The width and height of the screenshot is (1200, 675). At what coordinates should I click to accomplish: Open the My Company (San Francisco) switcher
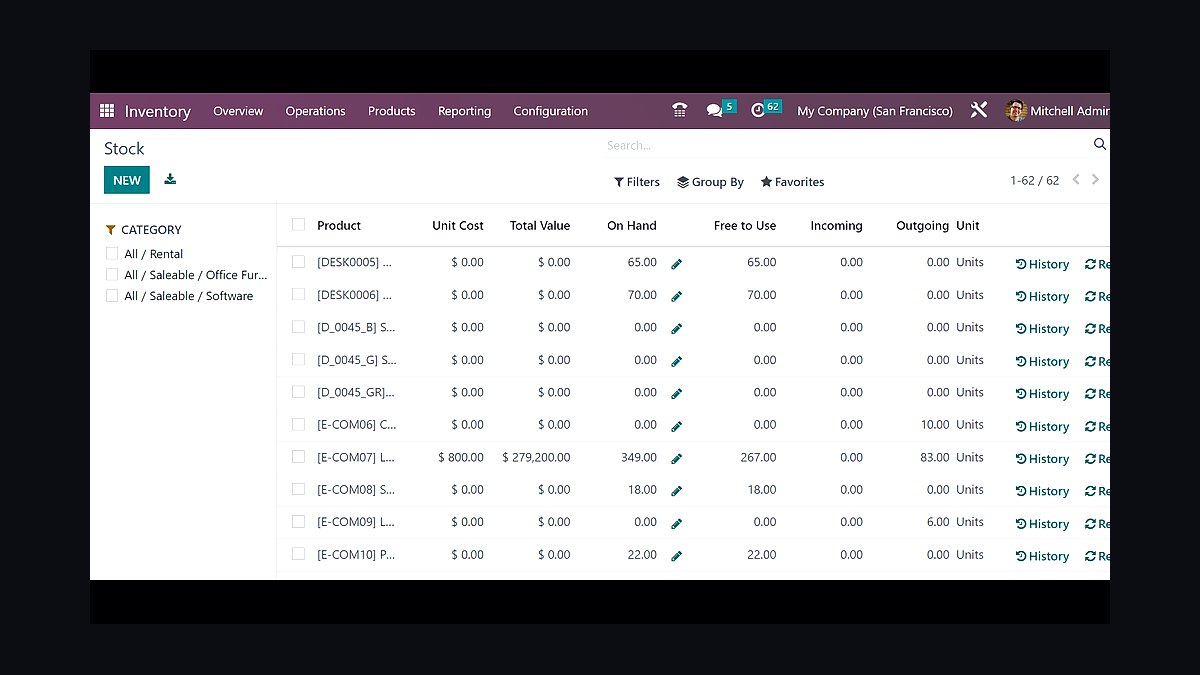point(875,111)
